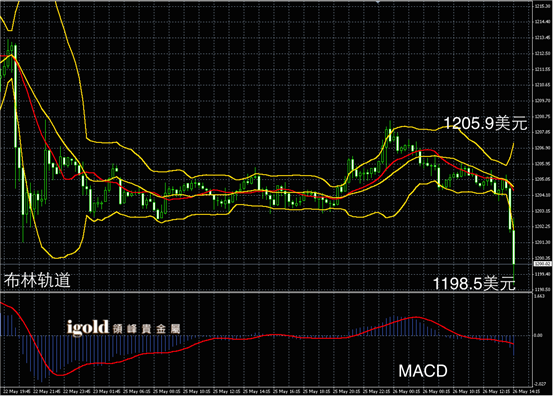
Task: Click the 1209.70 price axis value
Action: 542,101
